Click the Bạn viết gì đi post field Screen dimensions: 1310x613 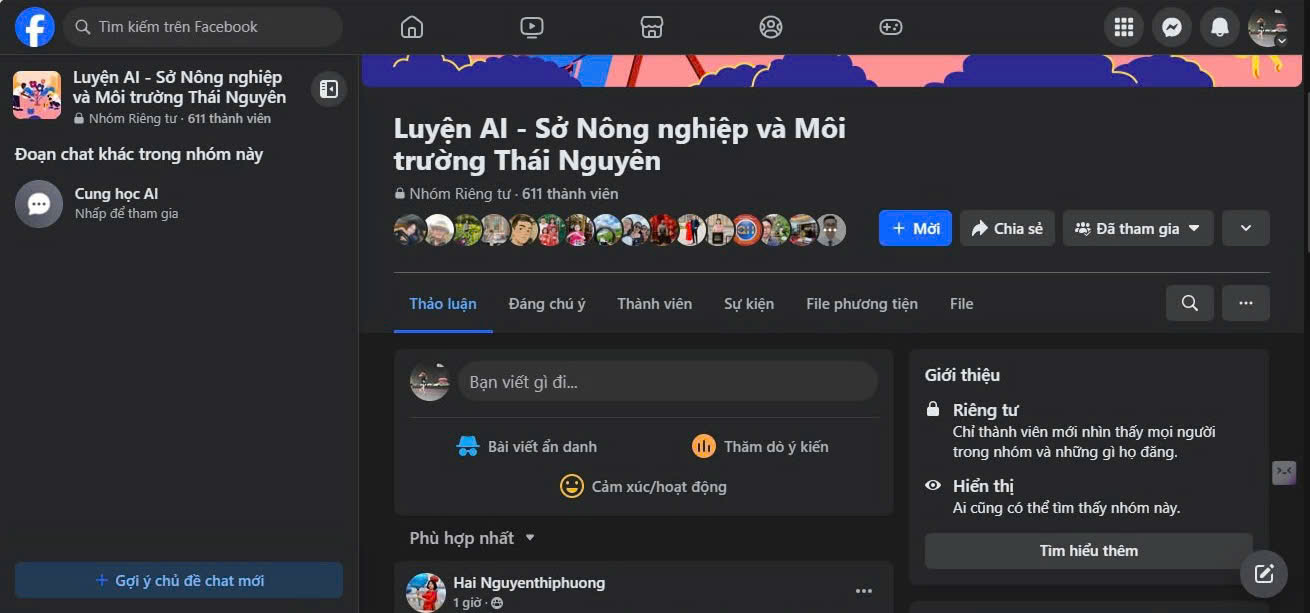coord(668,382)
